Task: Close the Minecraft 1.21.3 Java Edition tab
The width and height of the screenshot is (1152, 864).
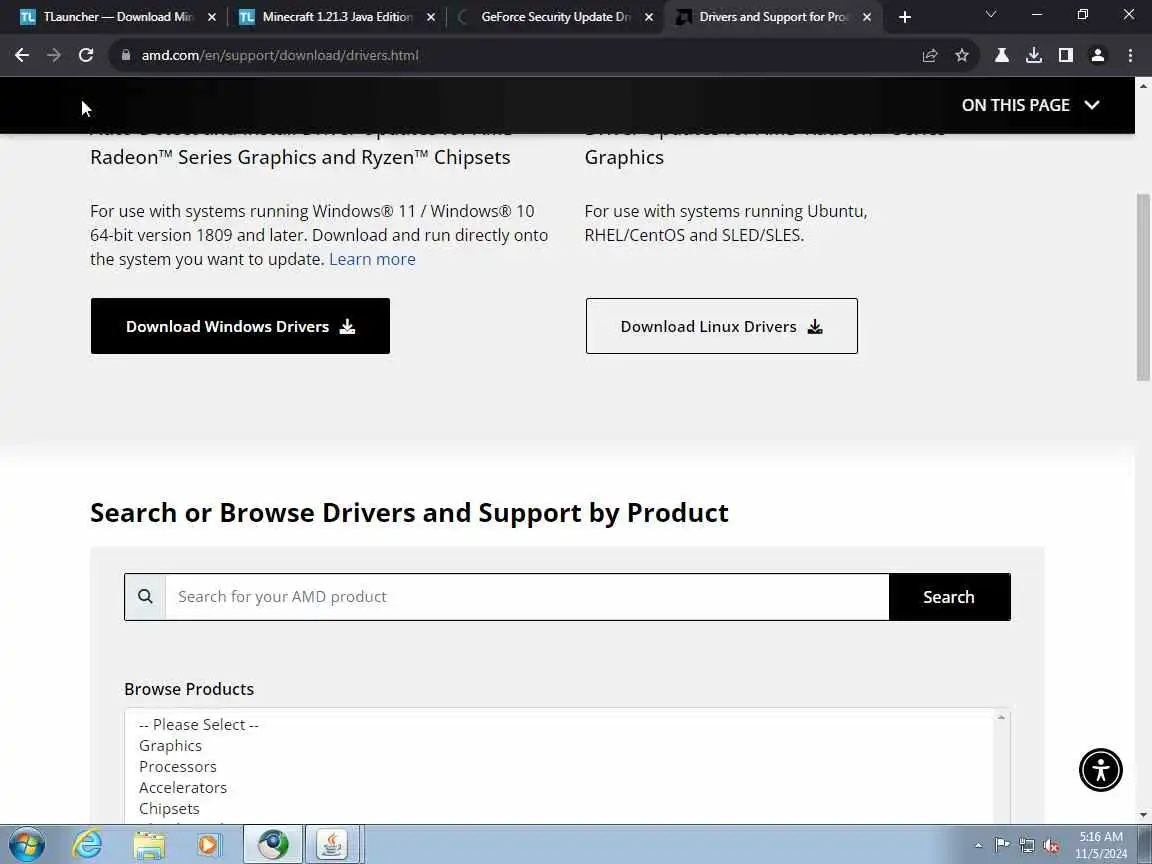Action: (431, 17)
